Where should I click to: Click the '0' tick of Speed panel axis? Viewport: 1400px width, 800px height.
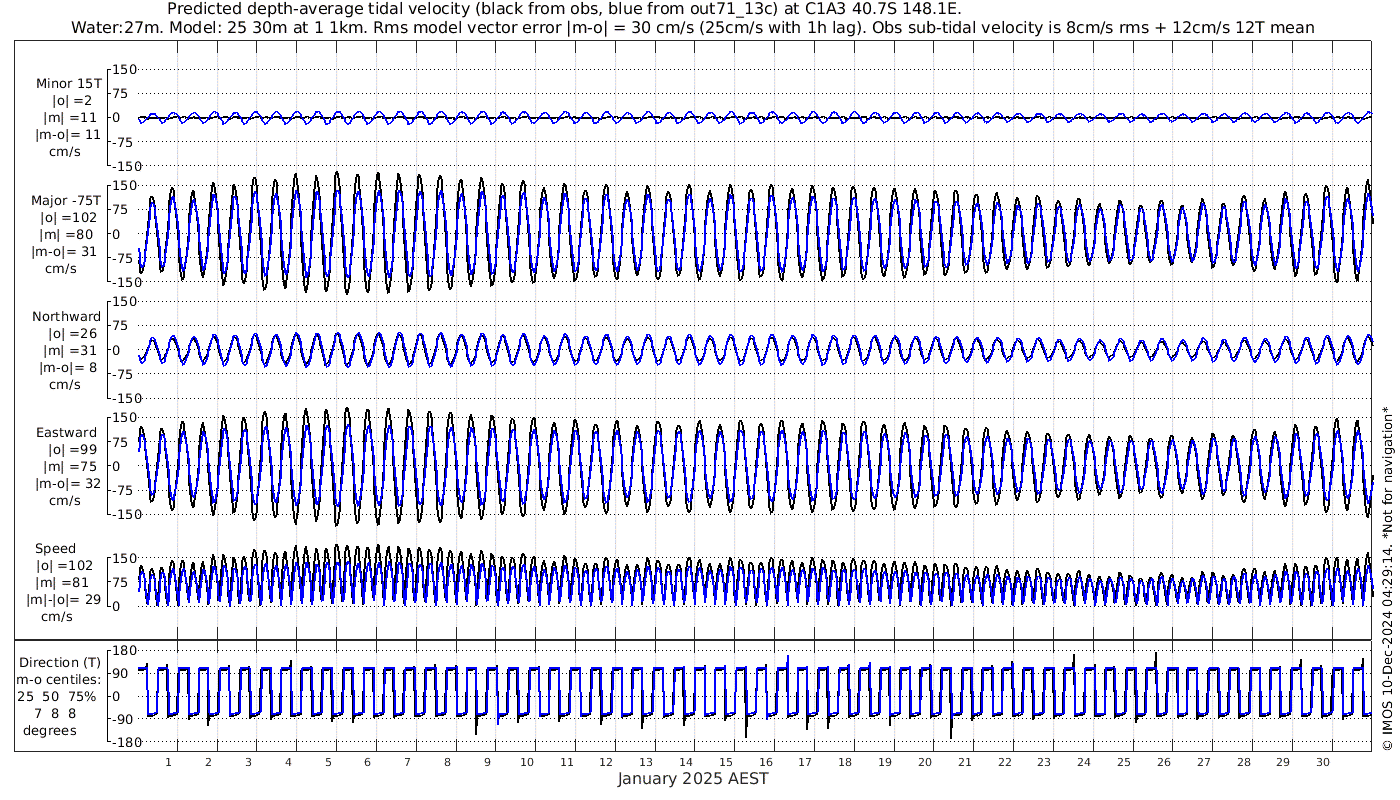click(117, 606)
